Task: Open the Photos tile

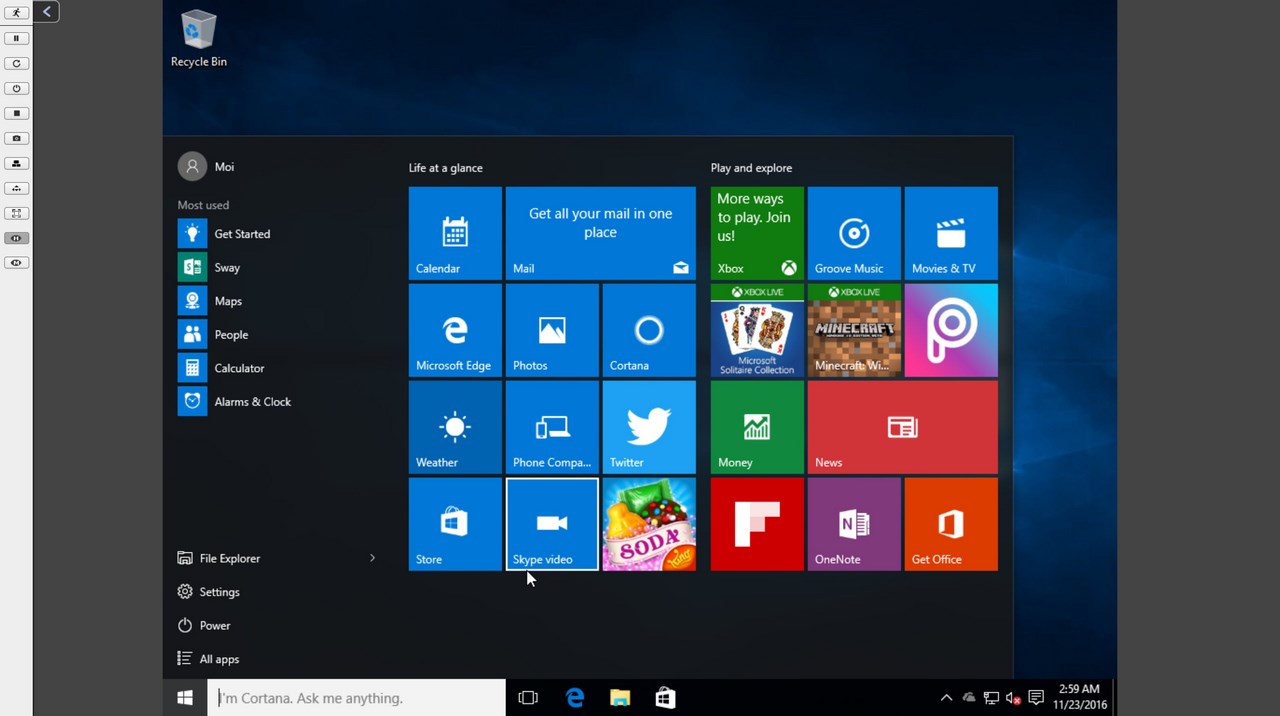Action: 552,330
